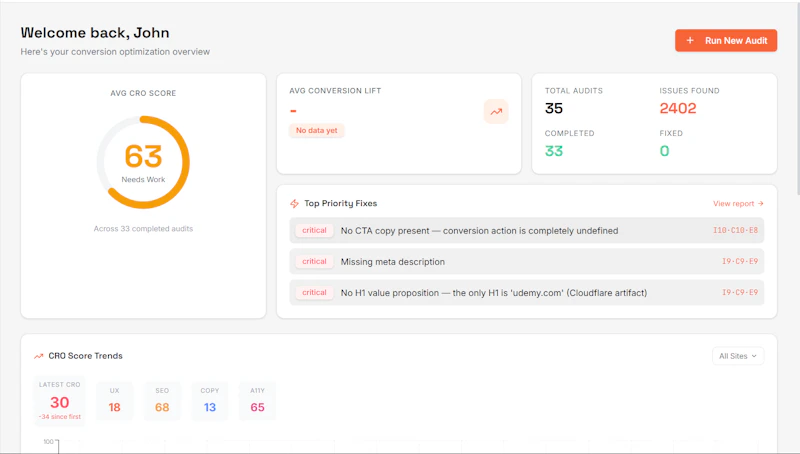
Task: Click the critical badge on No CTA copy row
Action: click(x=314, y=231)
